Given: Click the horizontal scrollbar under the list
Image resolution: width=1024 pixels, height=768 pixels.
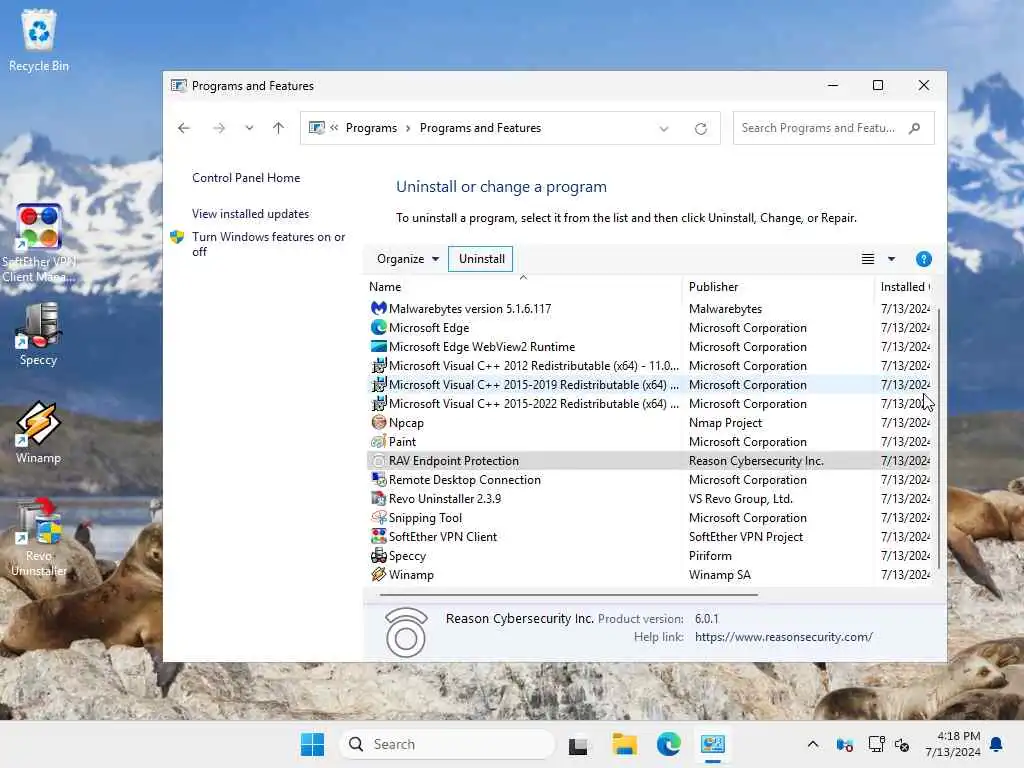Looking at the screenshot, I should (568, 595).
